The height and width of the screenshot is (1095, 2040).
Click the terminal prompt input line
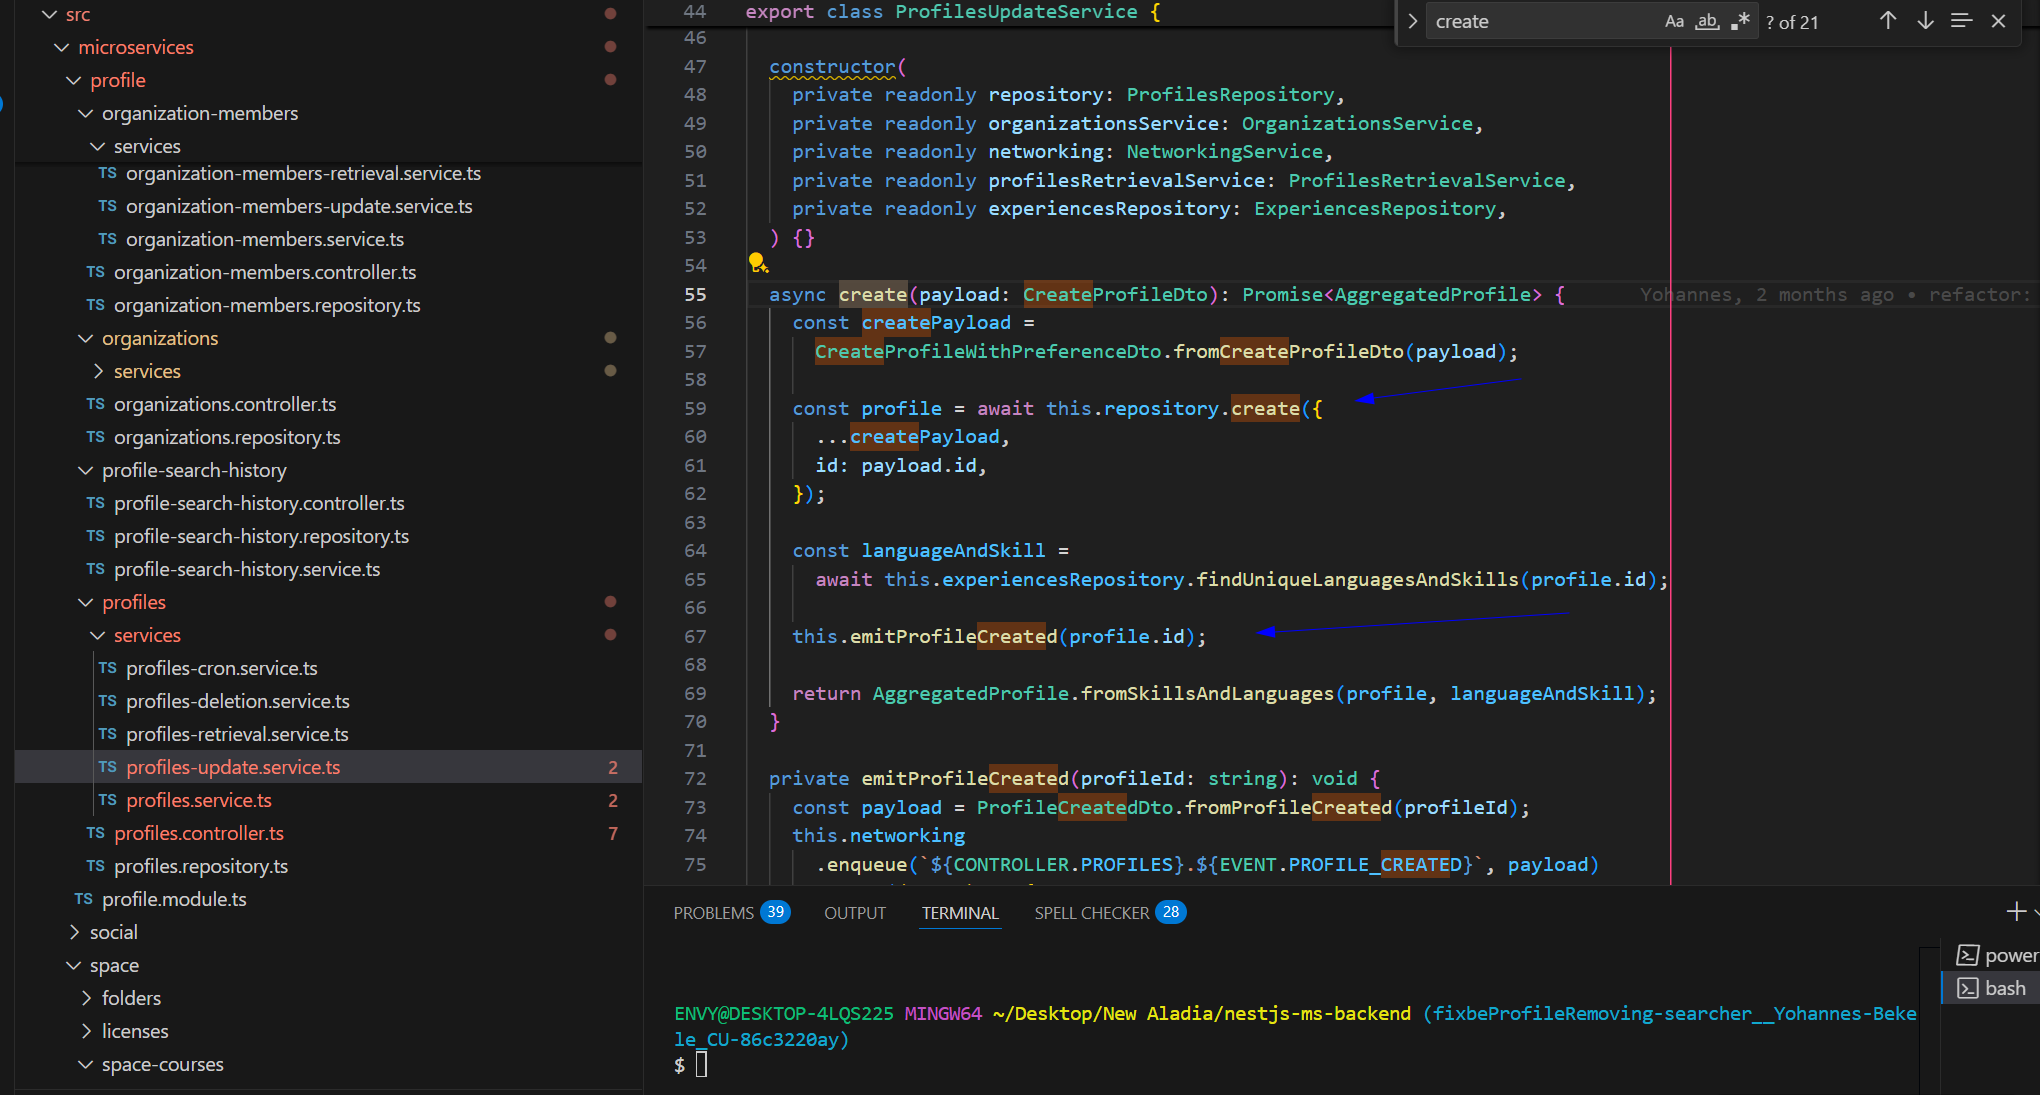(x=702, y=1065)
